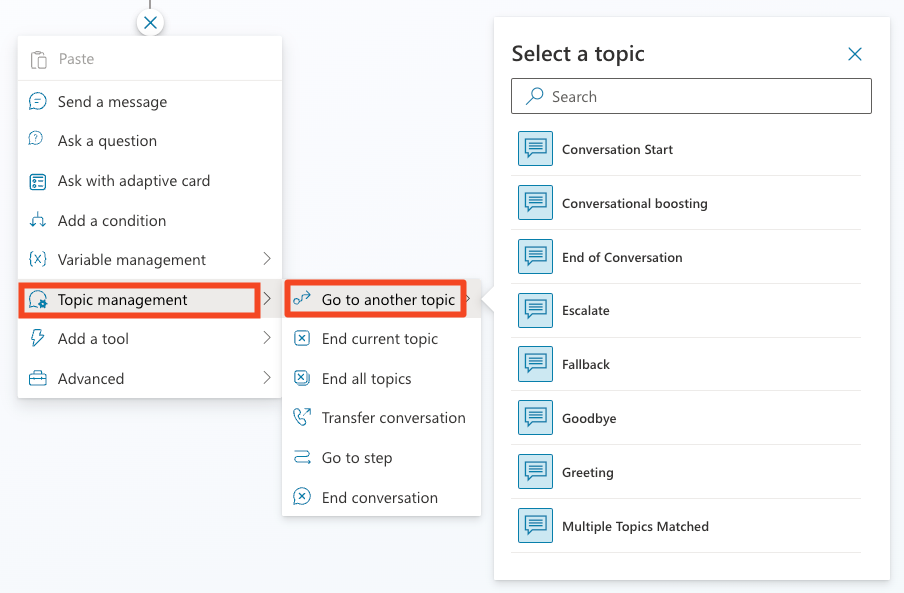Pick the Goodbye topic from list
Image resolution: width=904 pixels, height=593 pixels.
(588, 419)
